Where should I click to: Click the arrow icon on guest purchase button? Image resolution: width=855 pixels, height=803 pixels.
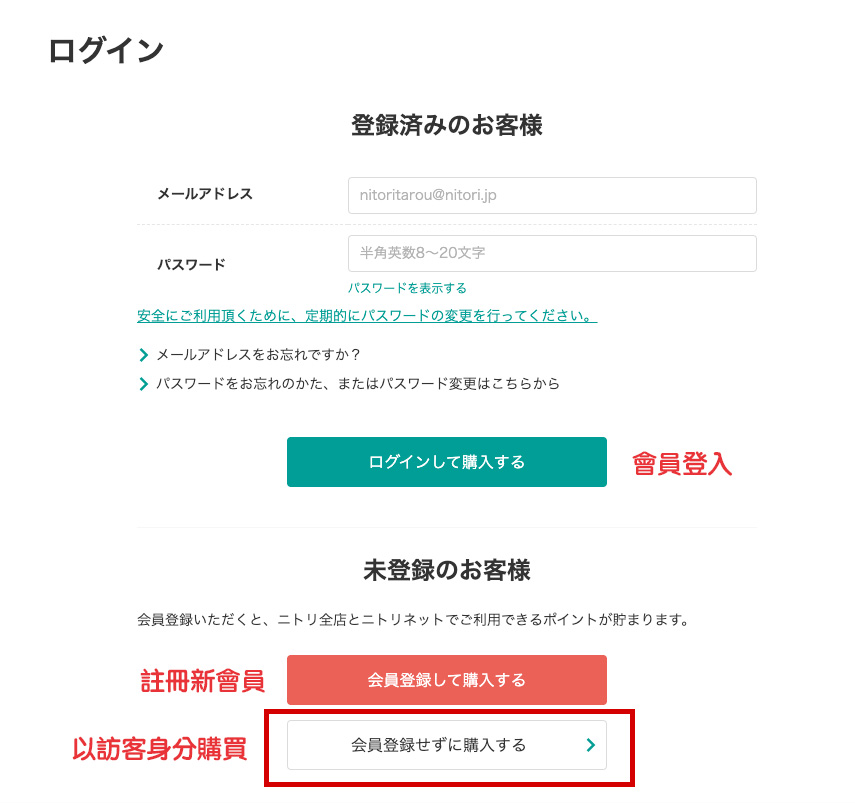[x=590, y=745]
